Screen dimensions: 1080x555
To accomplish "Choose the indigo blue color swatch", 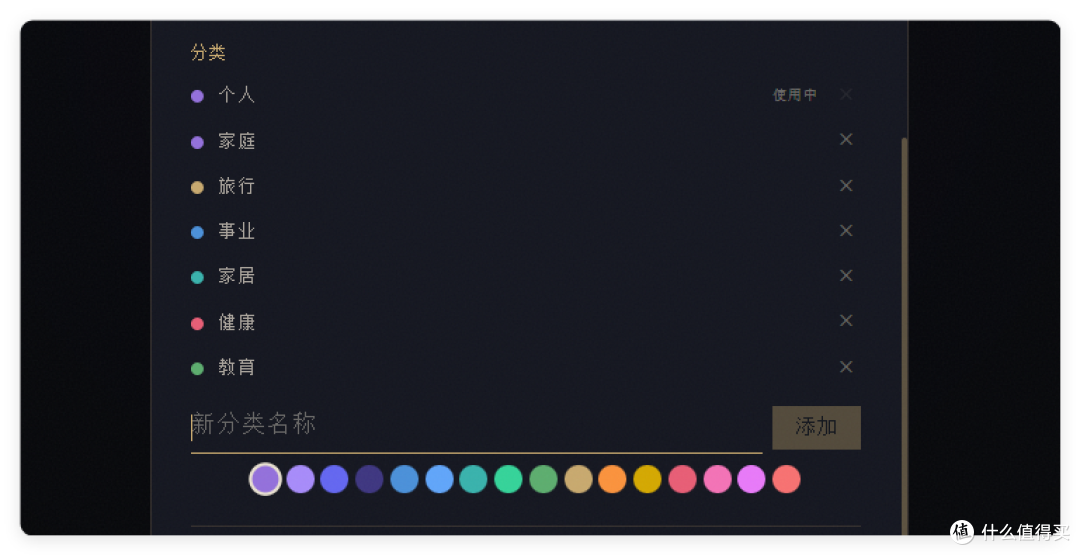I will (335, 479).
